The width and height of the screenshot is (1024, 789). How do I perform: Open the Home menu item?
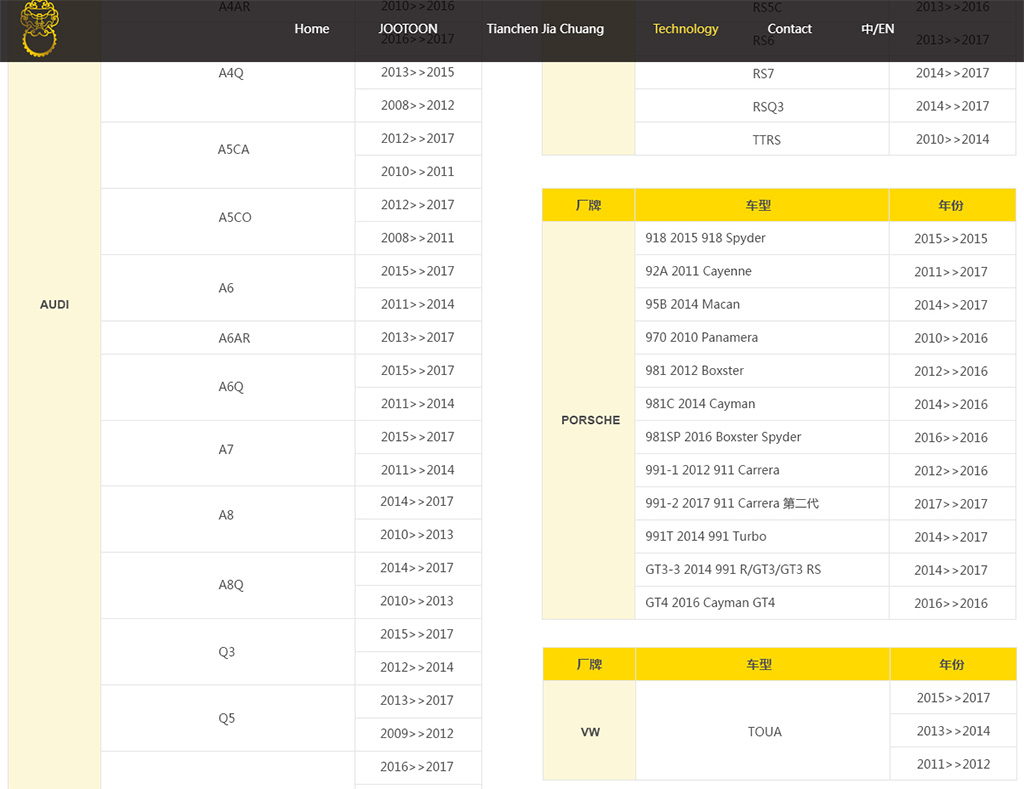click(312, 29)
